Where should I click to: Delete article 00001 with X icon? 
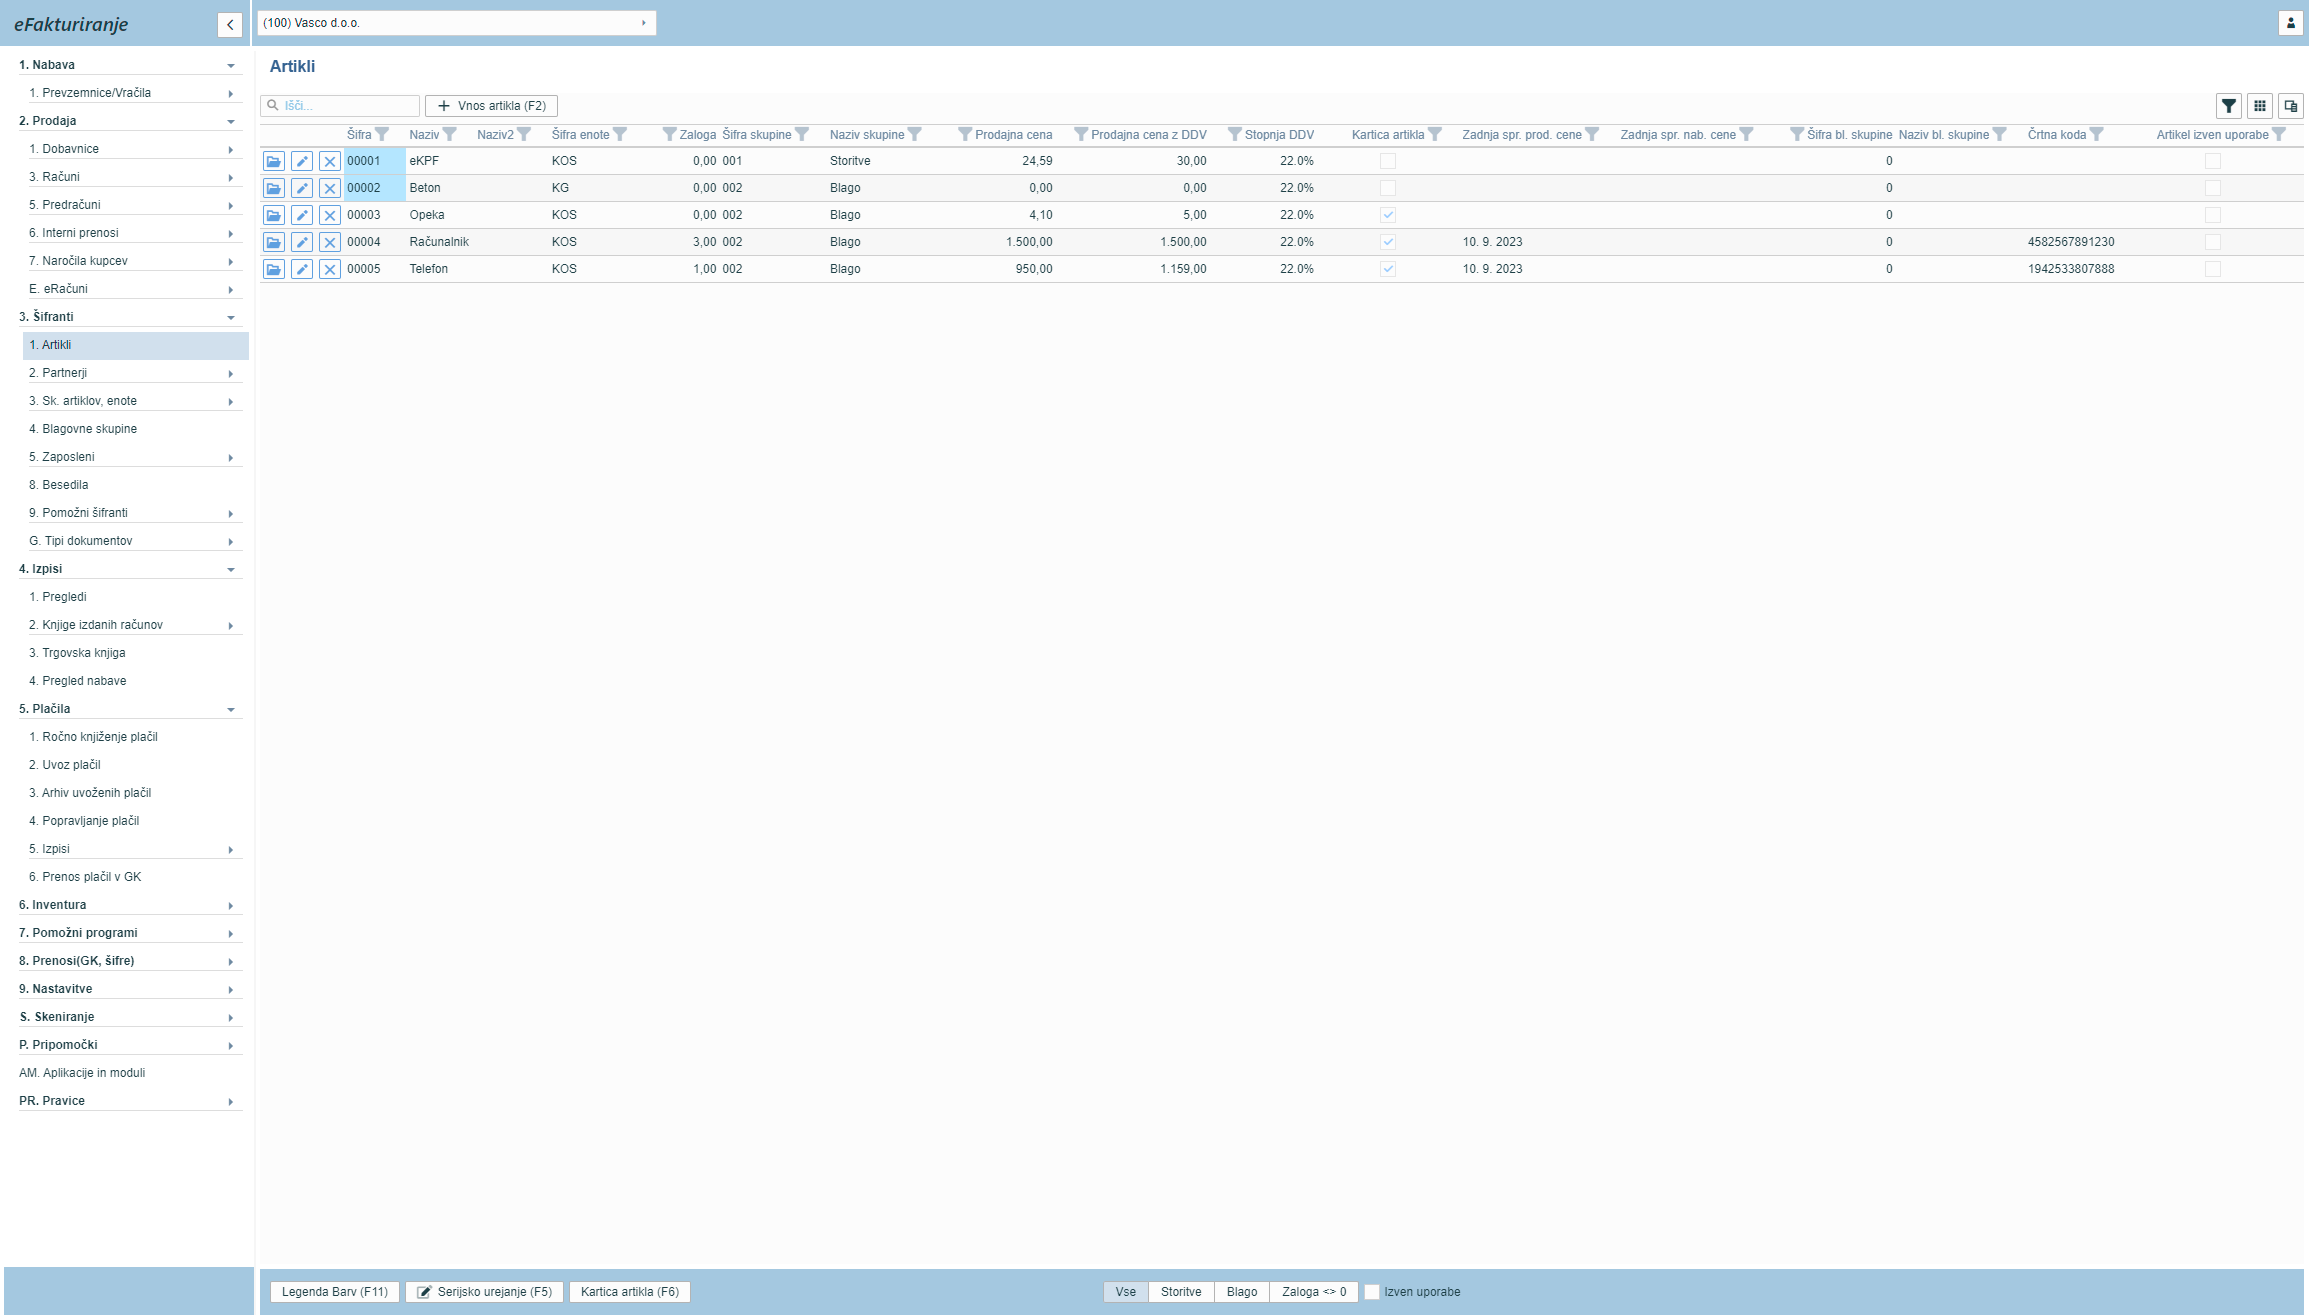coord(329,161)
